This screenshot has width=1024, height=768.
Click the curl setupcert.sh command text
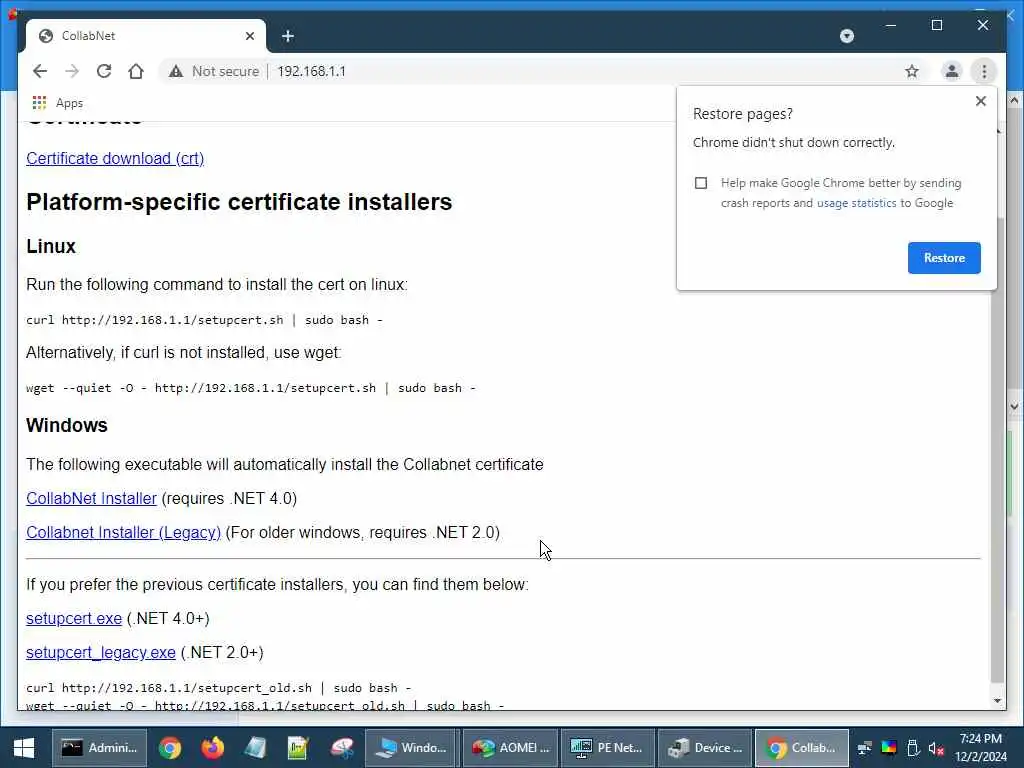[x=204, y=320]
